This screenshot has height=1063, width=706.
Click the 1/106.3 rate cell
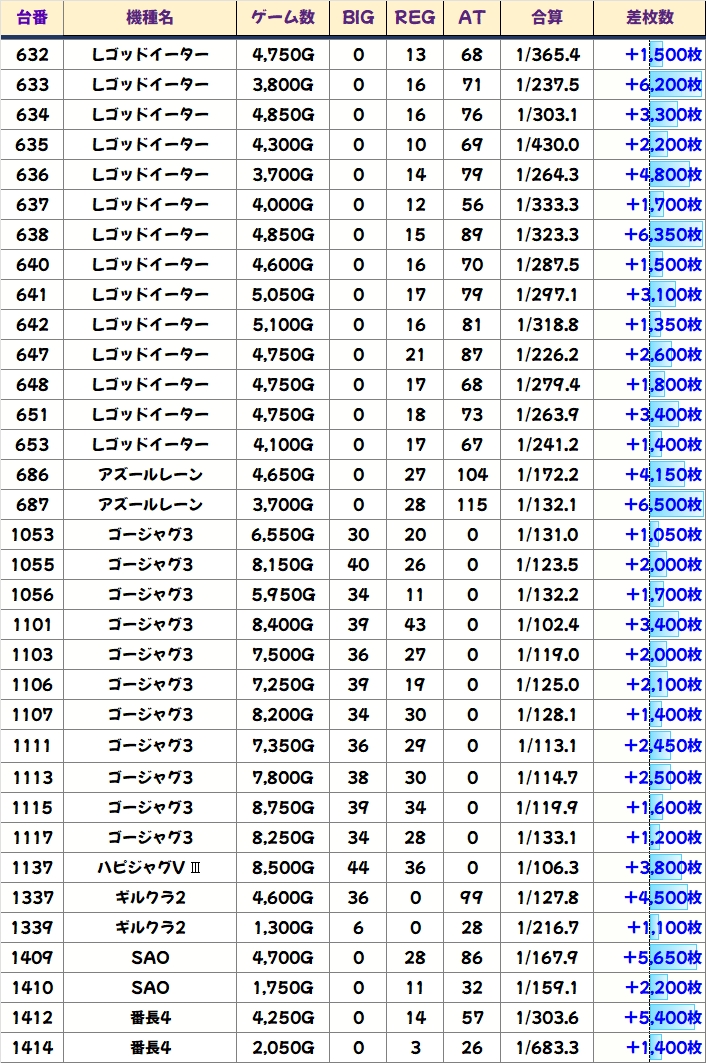coord(547,868)
